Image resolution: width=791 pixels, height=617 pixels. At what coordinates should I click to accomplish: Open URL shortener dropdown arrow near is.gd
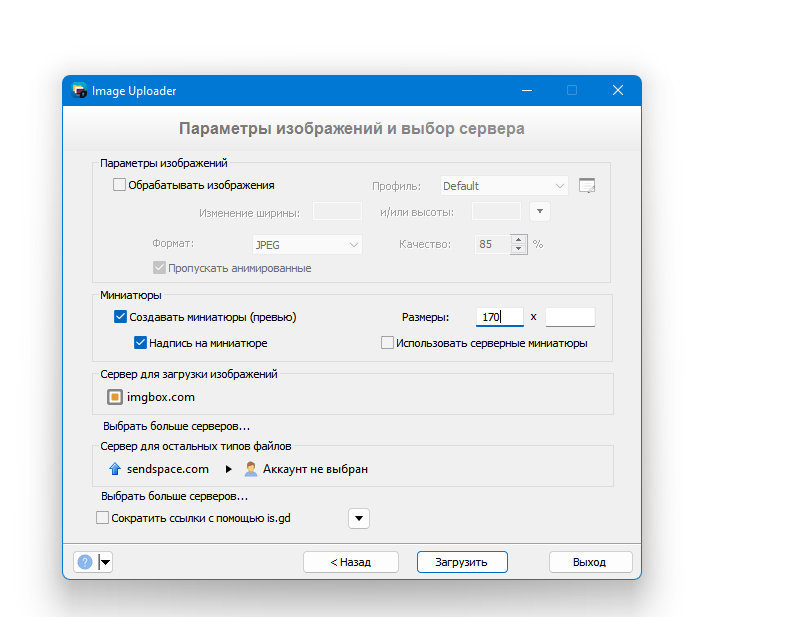359,518
